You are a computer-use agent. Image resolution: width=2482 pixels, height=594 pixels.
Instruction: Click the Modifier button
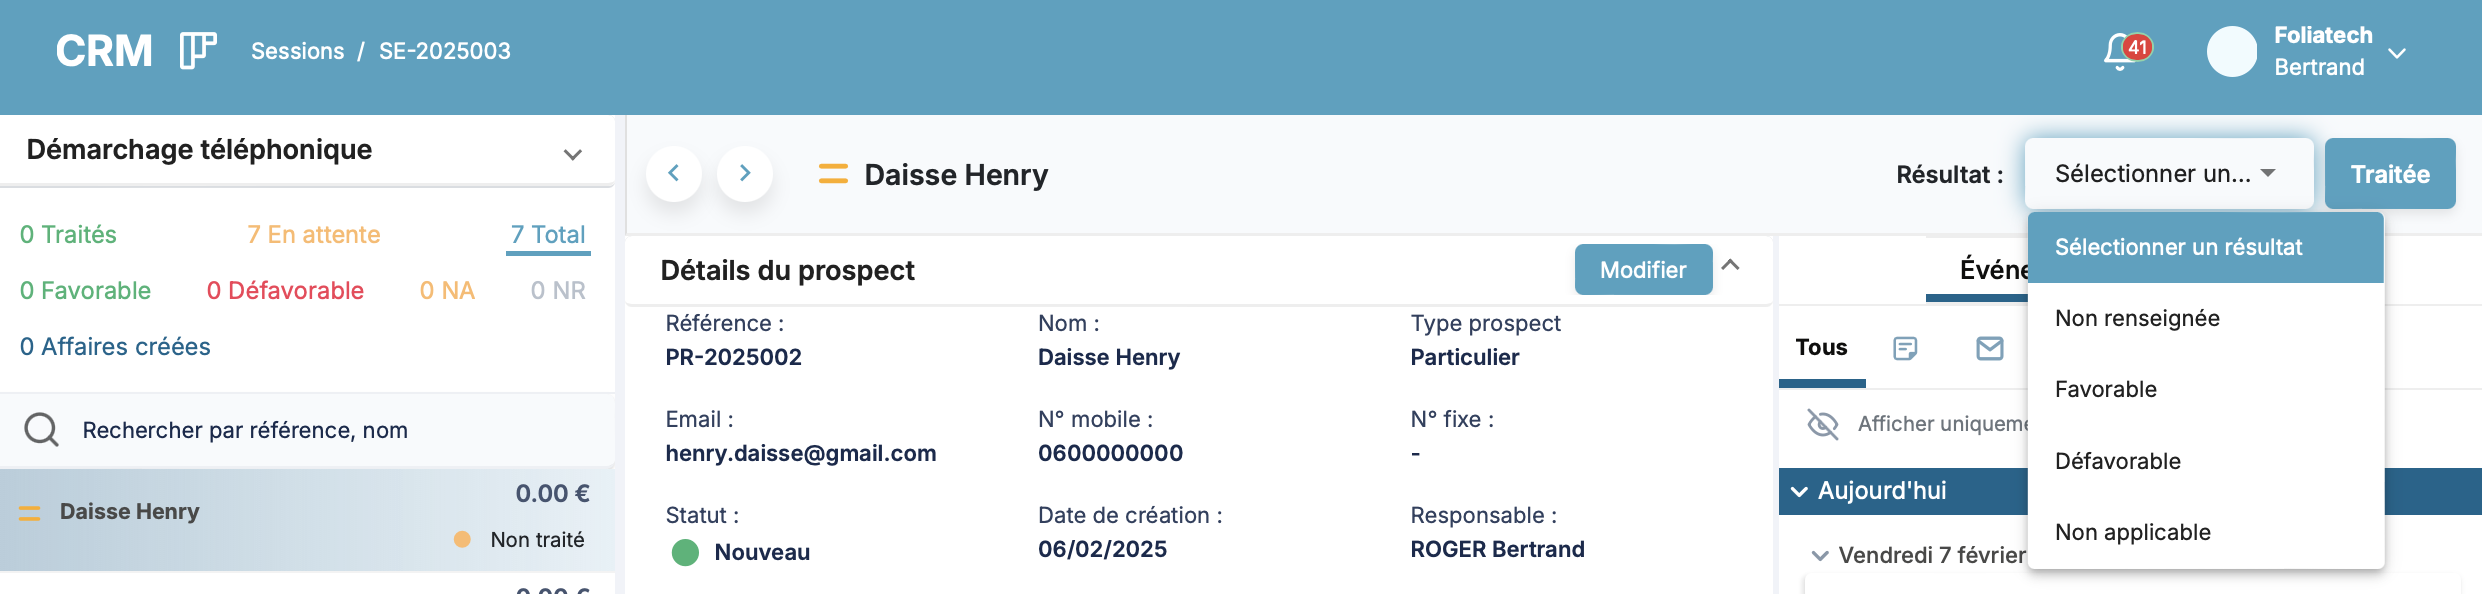(1642, 270)
